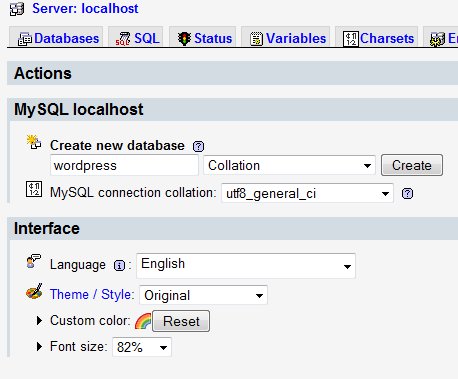Click the server icon beside Server: localhost
The width and height of the screenshot is (458, 379).
[x=17, y=9]
